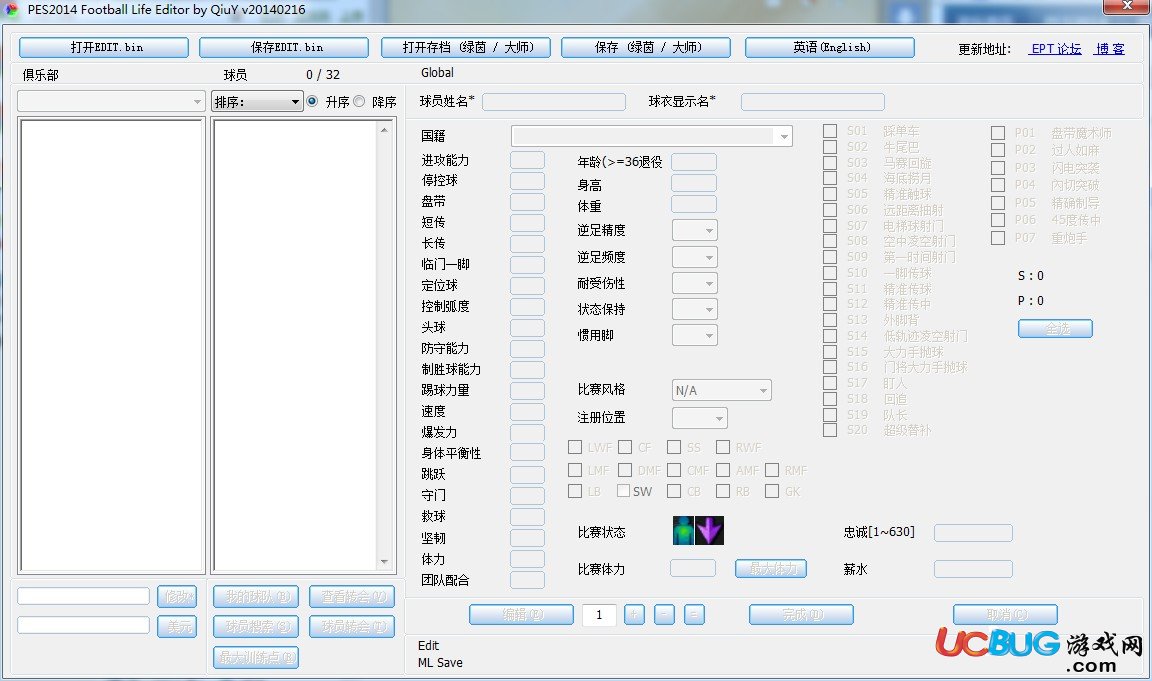Click the 球员转会 button

coord(352,627)
